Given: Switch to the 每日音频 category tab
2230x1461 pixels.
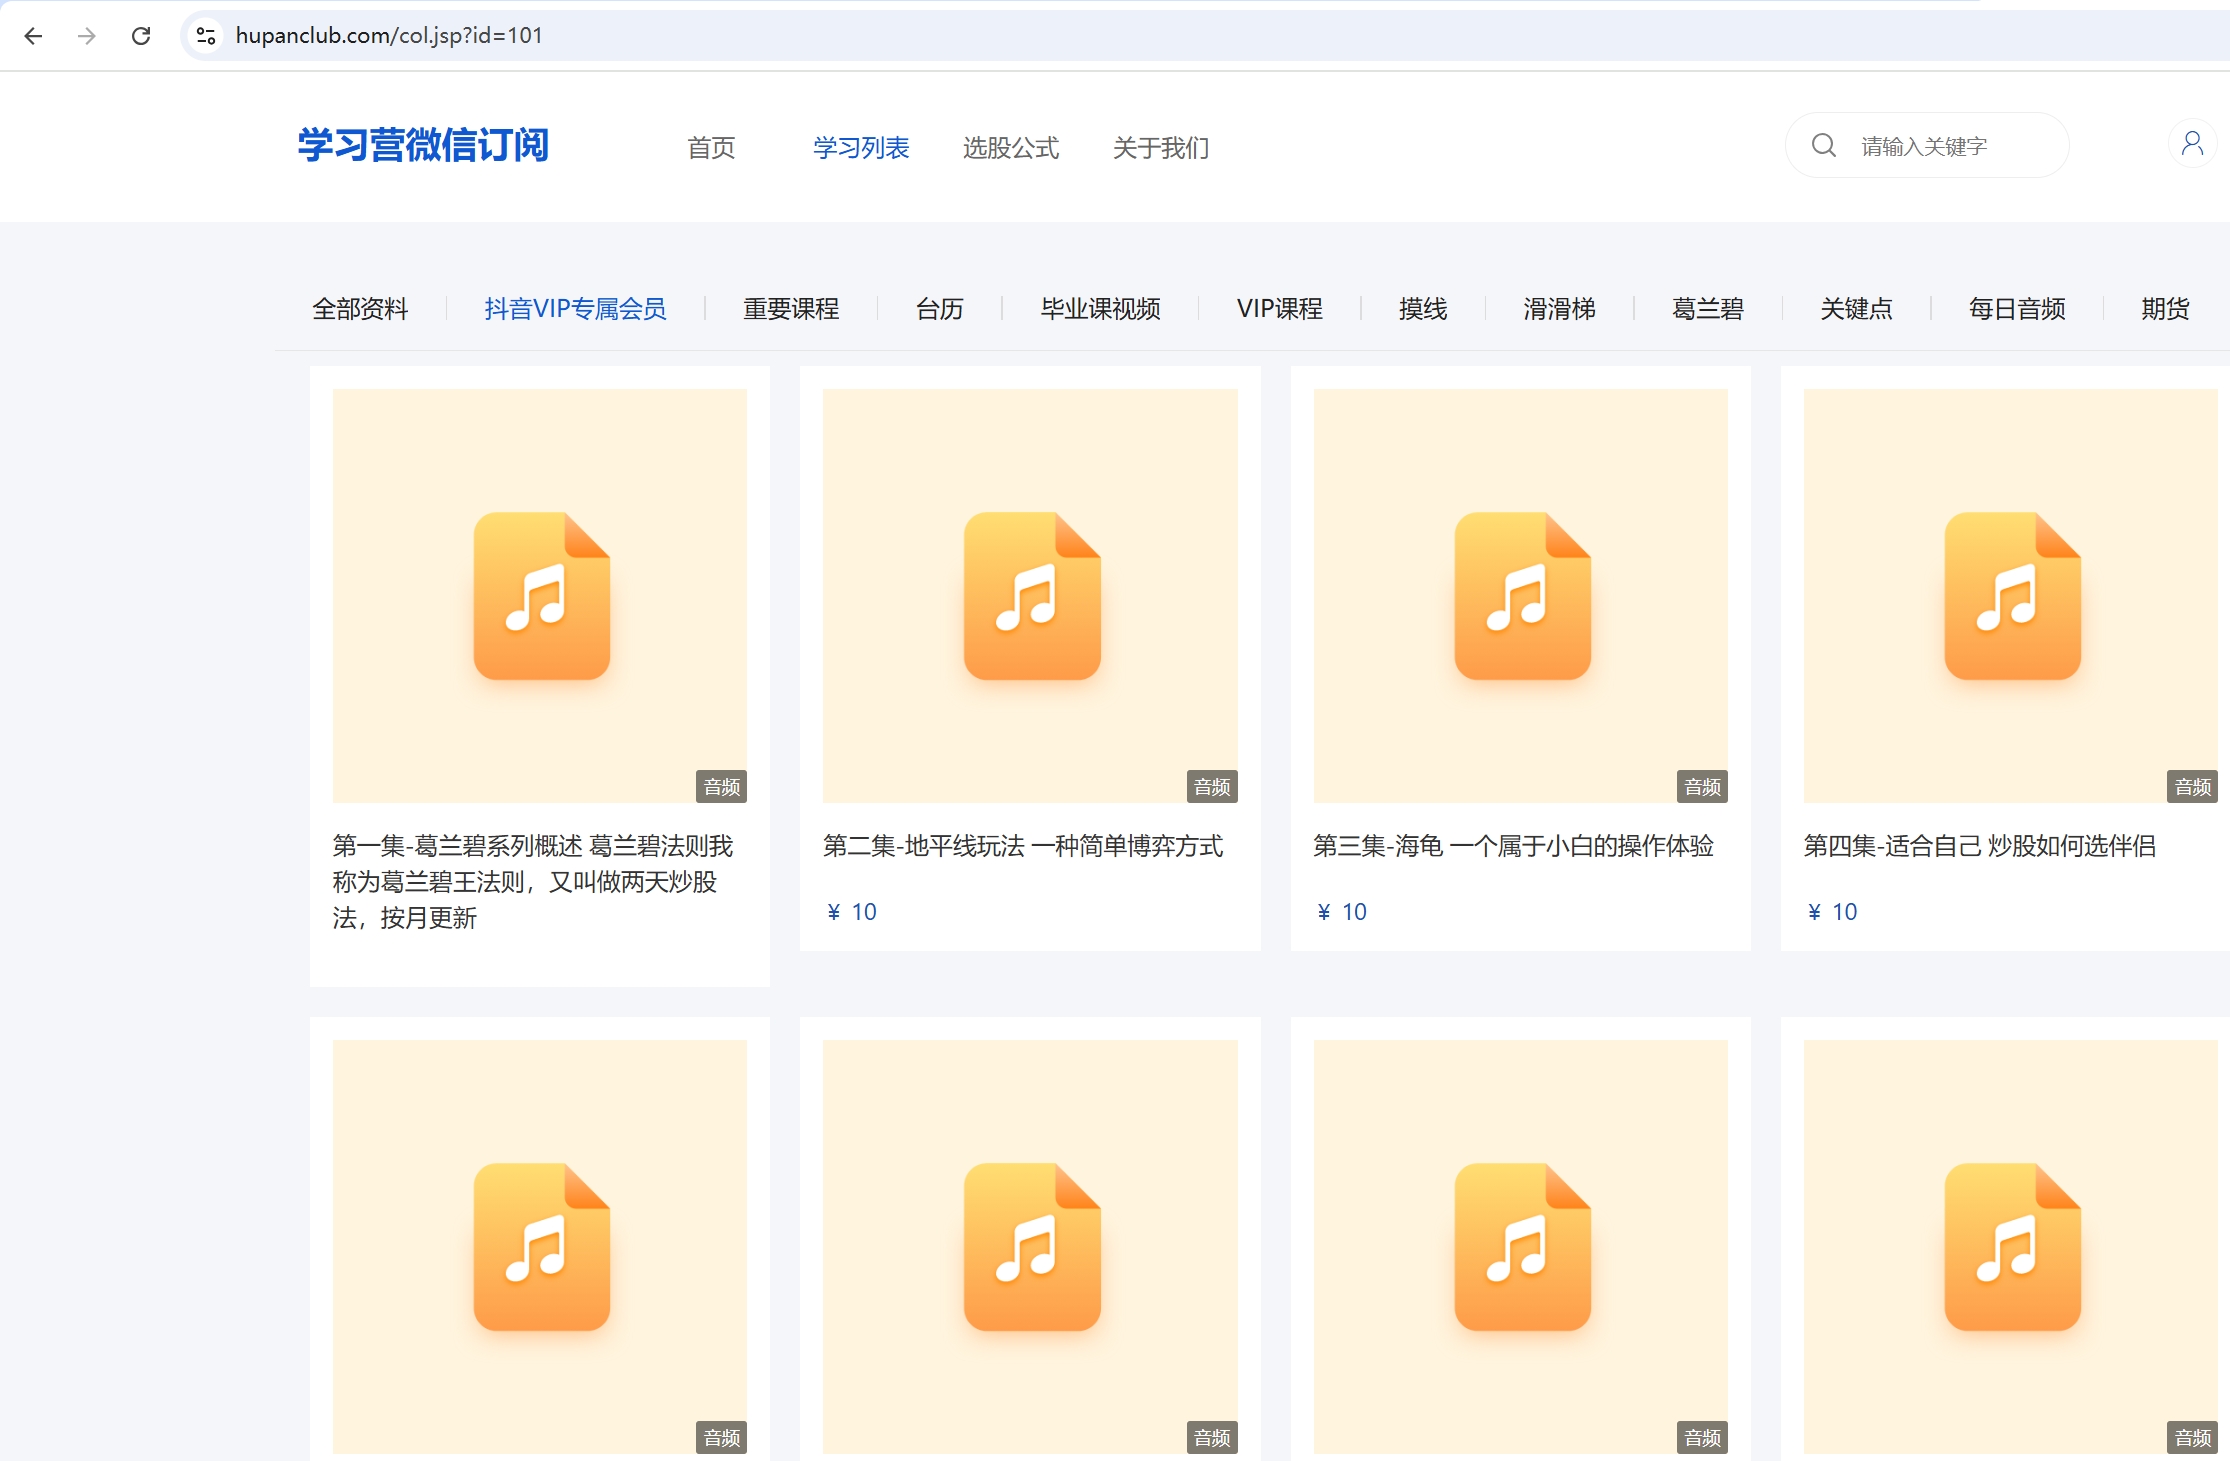Looking at the screenshot, I should 2016,309.
